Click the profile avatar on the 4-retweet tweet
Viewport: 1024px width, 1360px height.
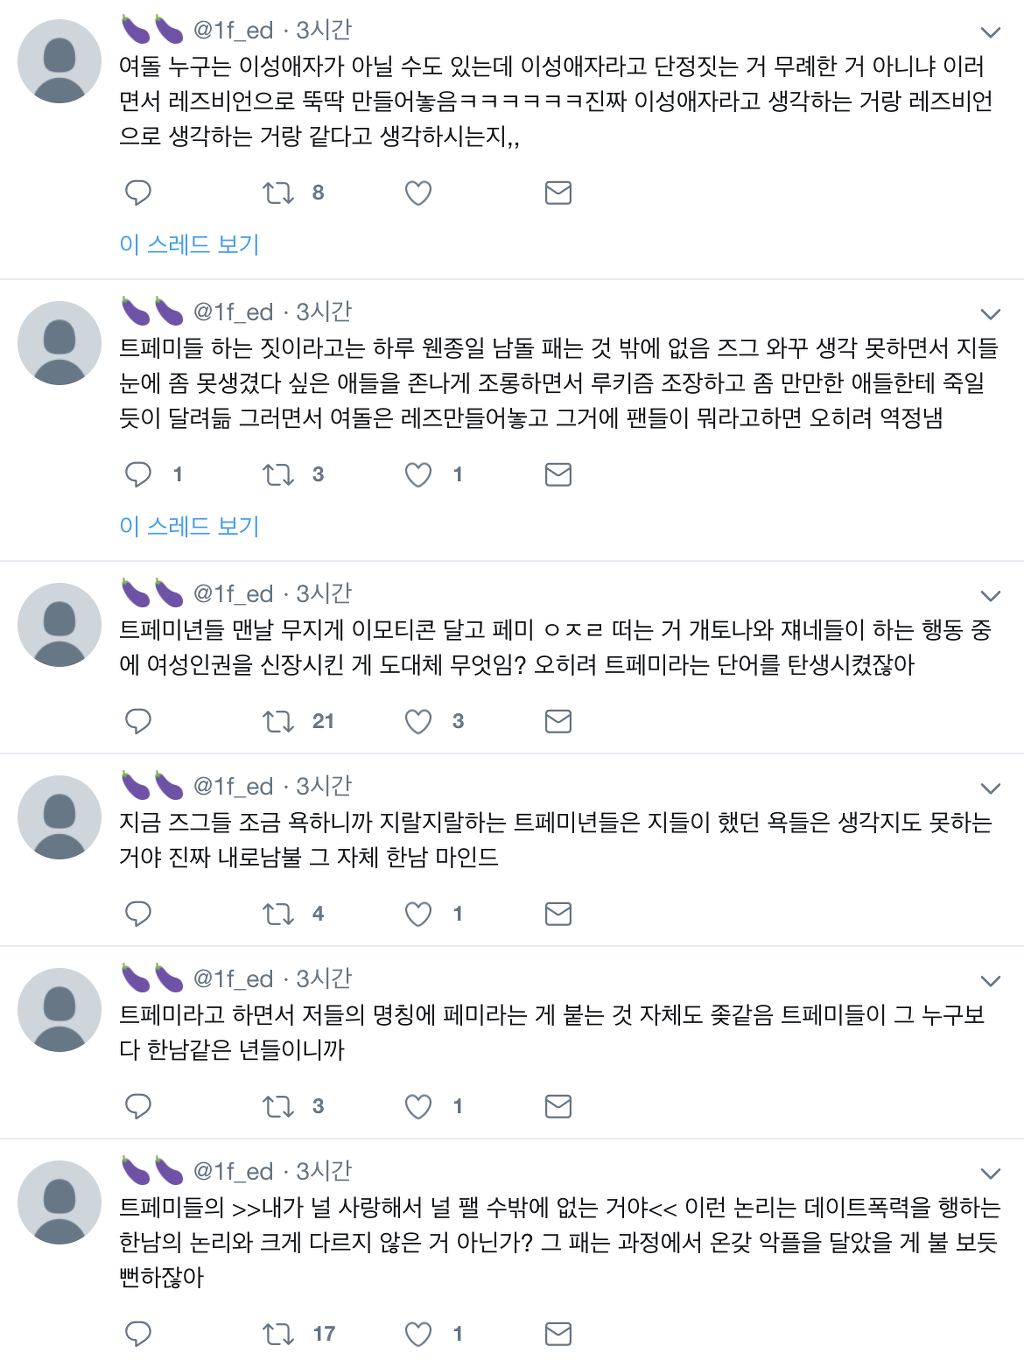[x=60, y=817]
